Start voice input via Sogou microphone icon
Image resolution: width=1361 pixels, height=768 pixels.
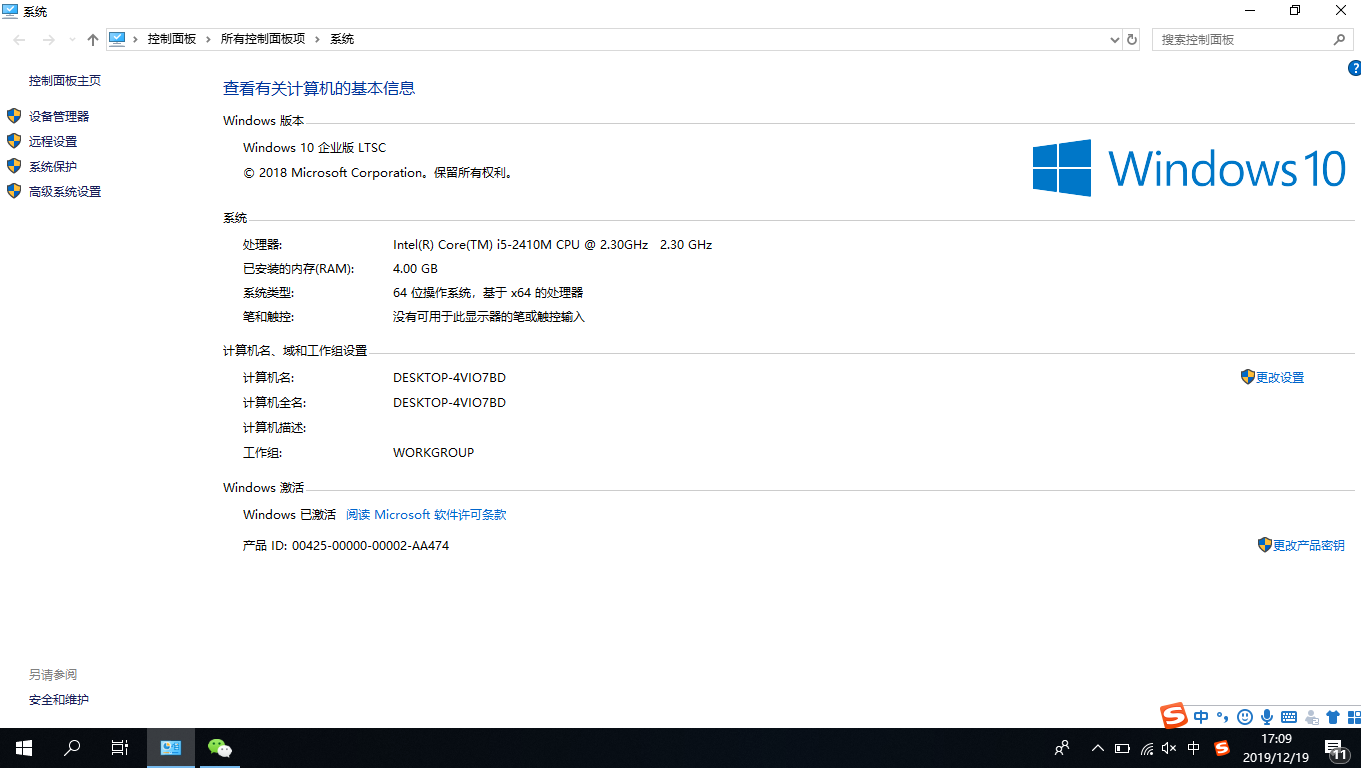point(1267,716)
